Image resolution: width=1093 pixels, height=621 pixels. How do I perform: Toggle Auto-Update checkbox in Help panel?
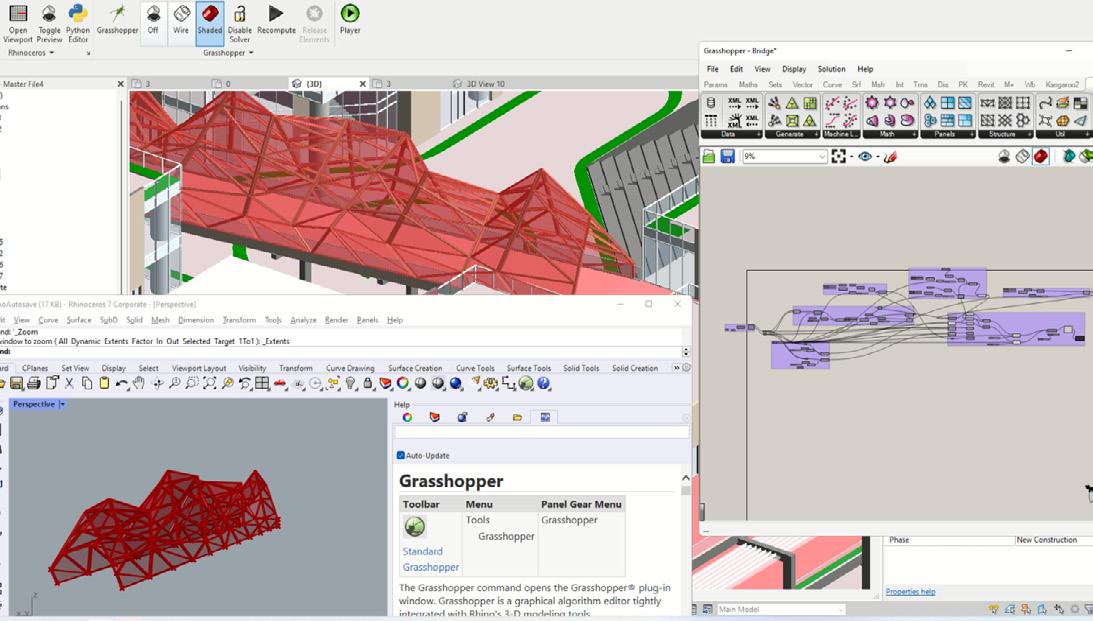tap(401, 455)
